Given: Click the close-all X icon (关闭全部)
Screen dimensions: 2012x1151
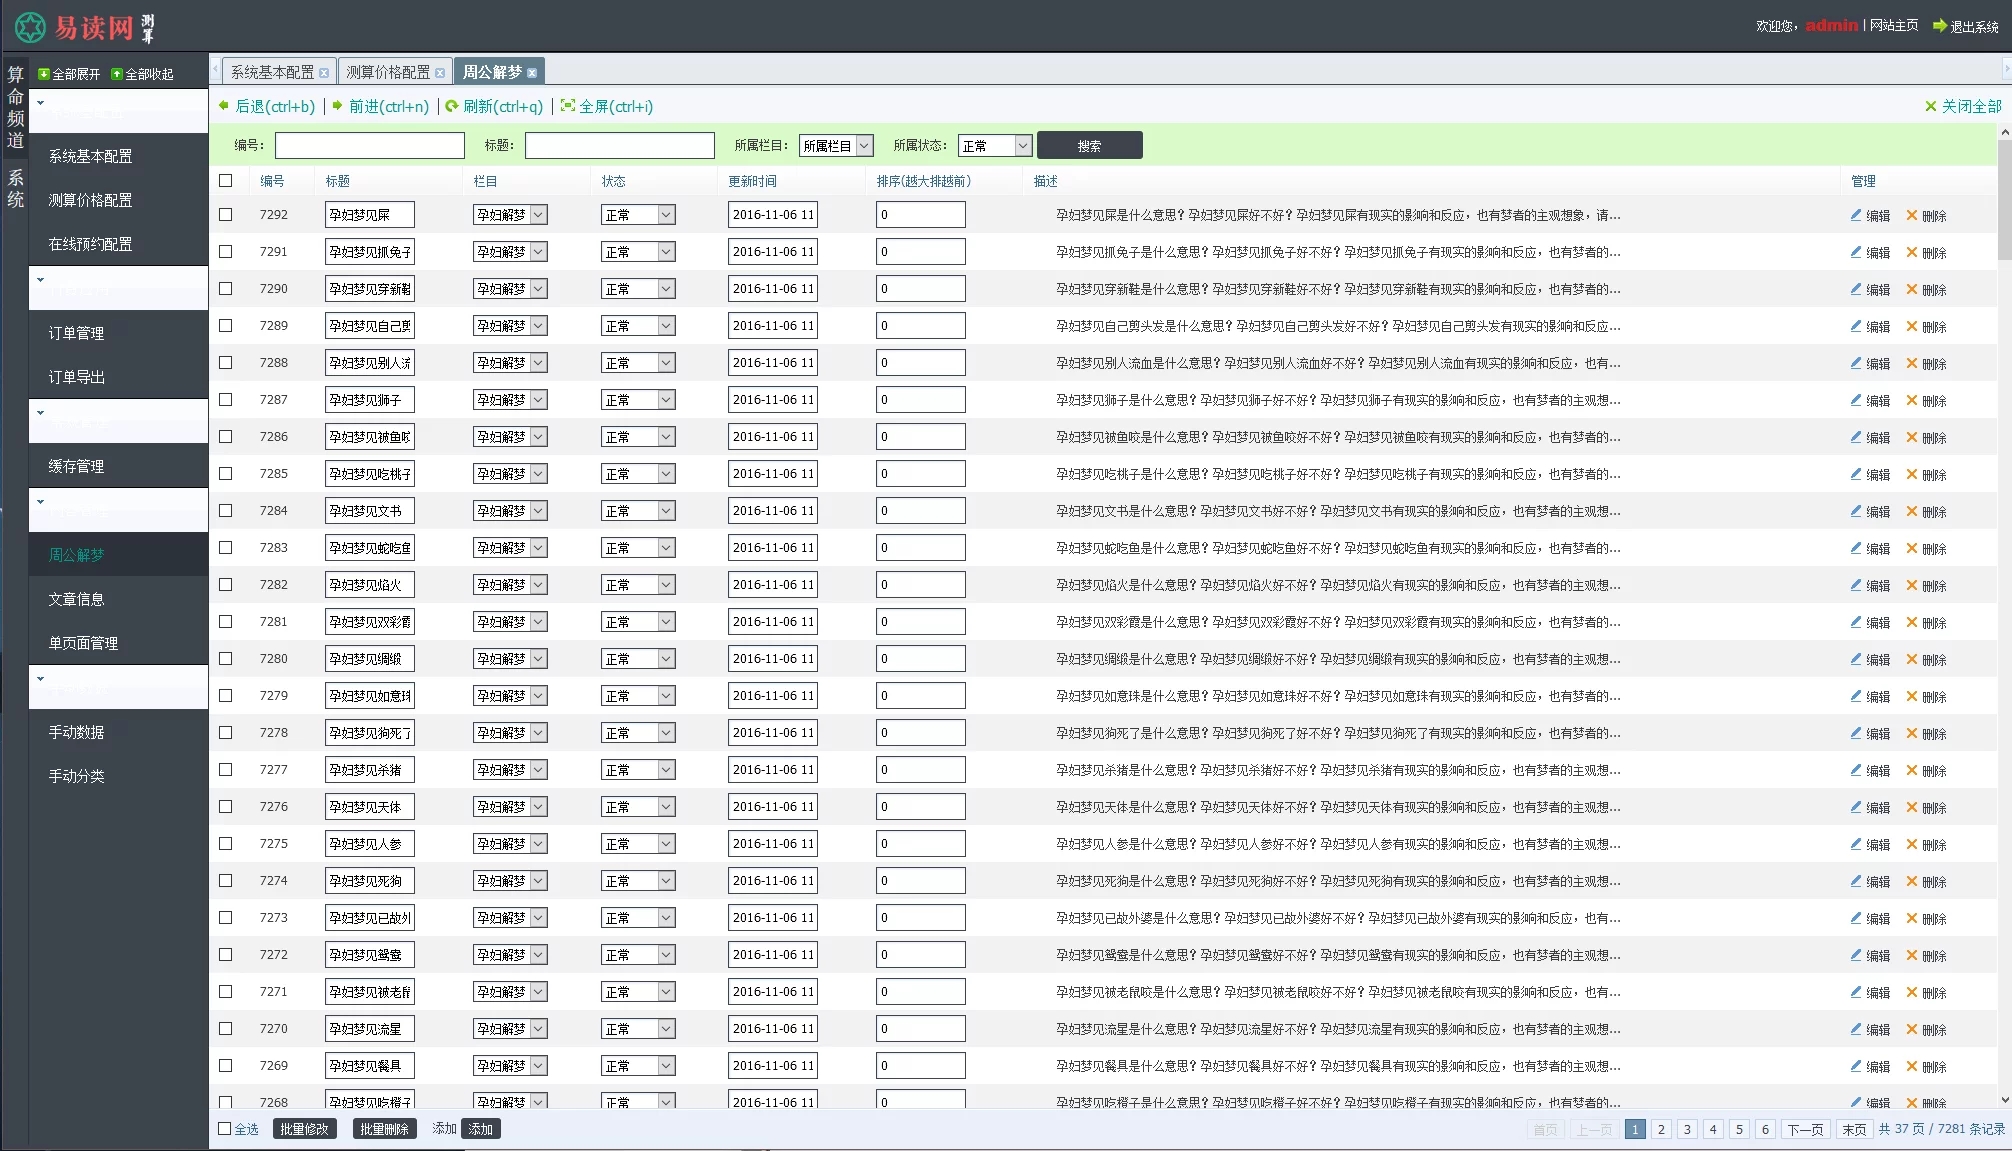Looking at the screenshot, I should coord(1930,106).
